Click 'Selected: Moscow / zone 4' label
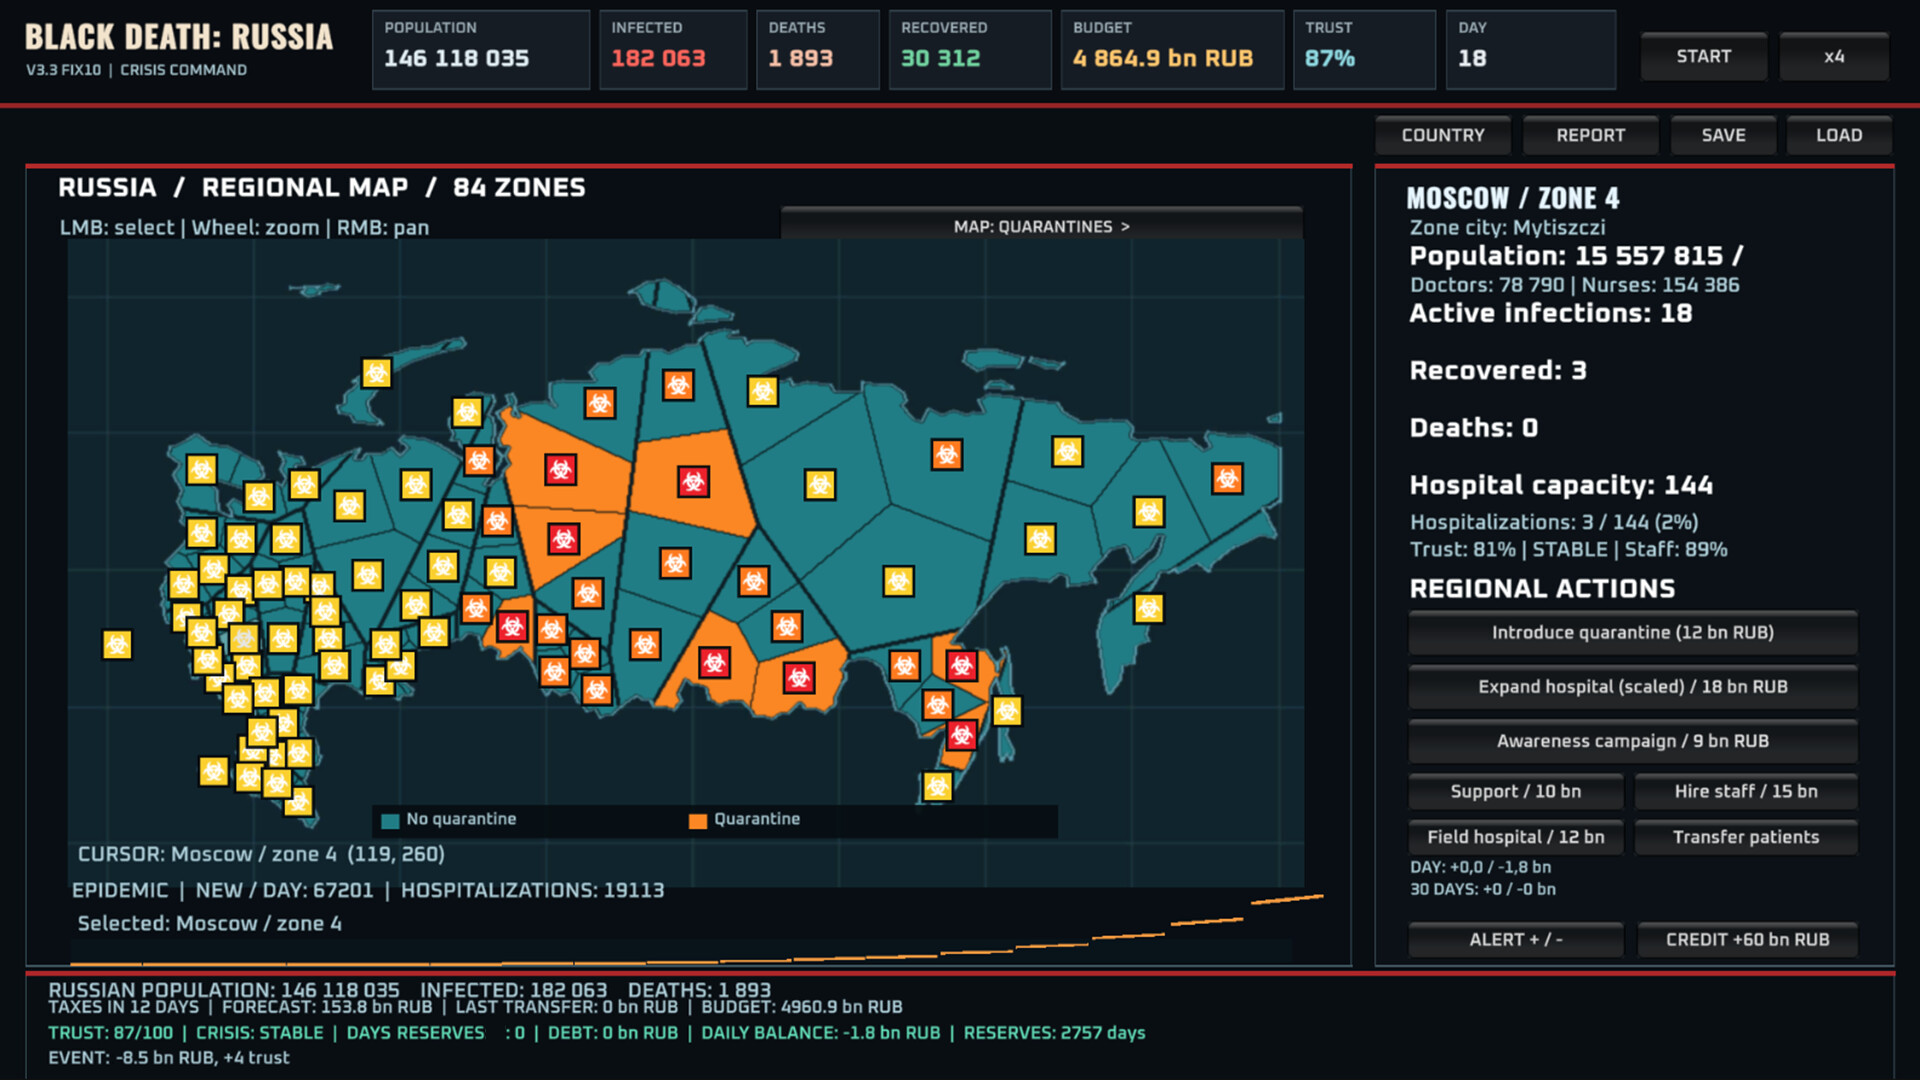Screen dimensions: 1920x1080 pos(210,924)
